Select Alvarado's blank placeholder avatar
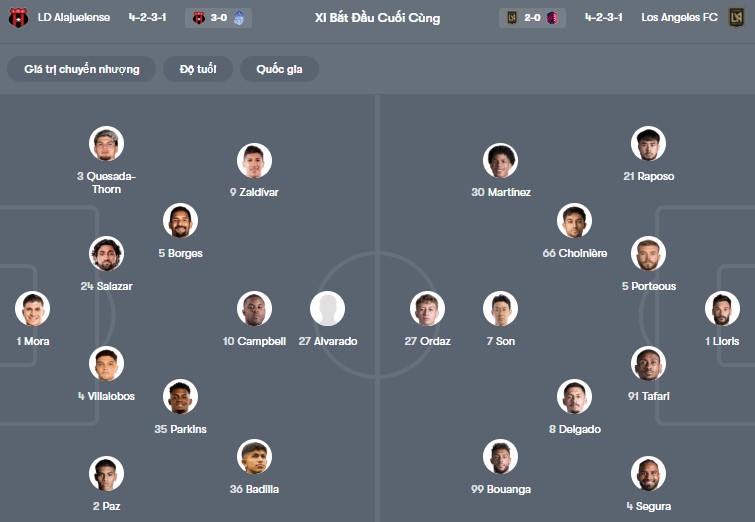This screenshot has width=755, height=522. click(327, 309)
